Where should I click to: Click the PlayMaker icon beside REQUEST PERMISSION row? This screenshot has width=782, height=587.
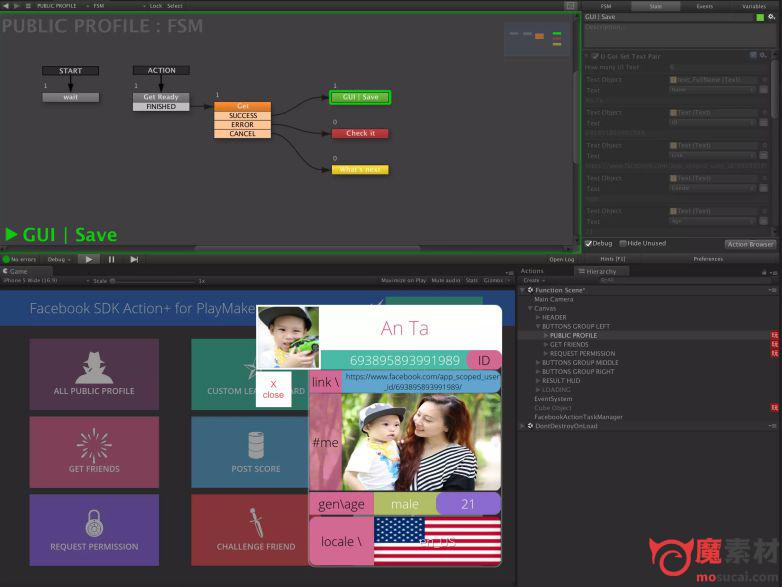[x=775, y=353]
